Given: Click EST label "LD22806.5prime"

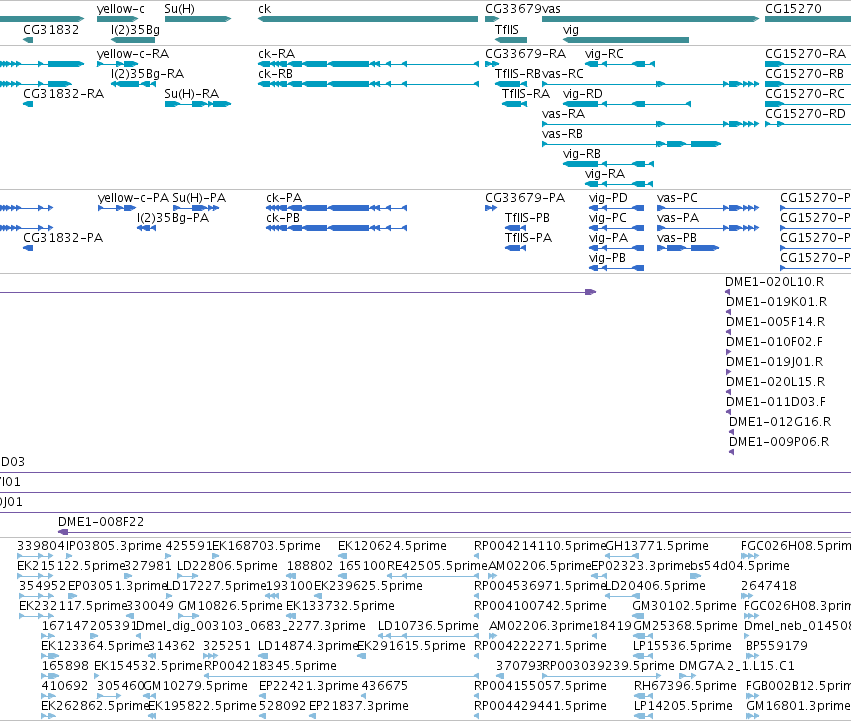Looking at the screenshot, I should coord(227,566).
